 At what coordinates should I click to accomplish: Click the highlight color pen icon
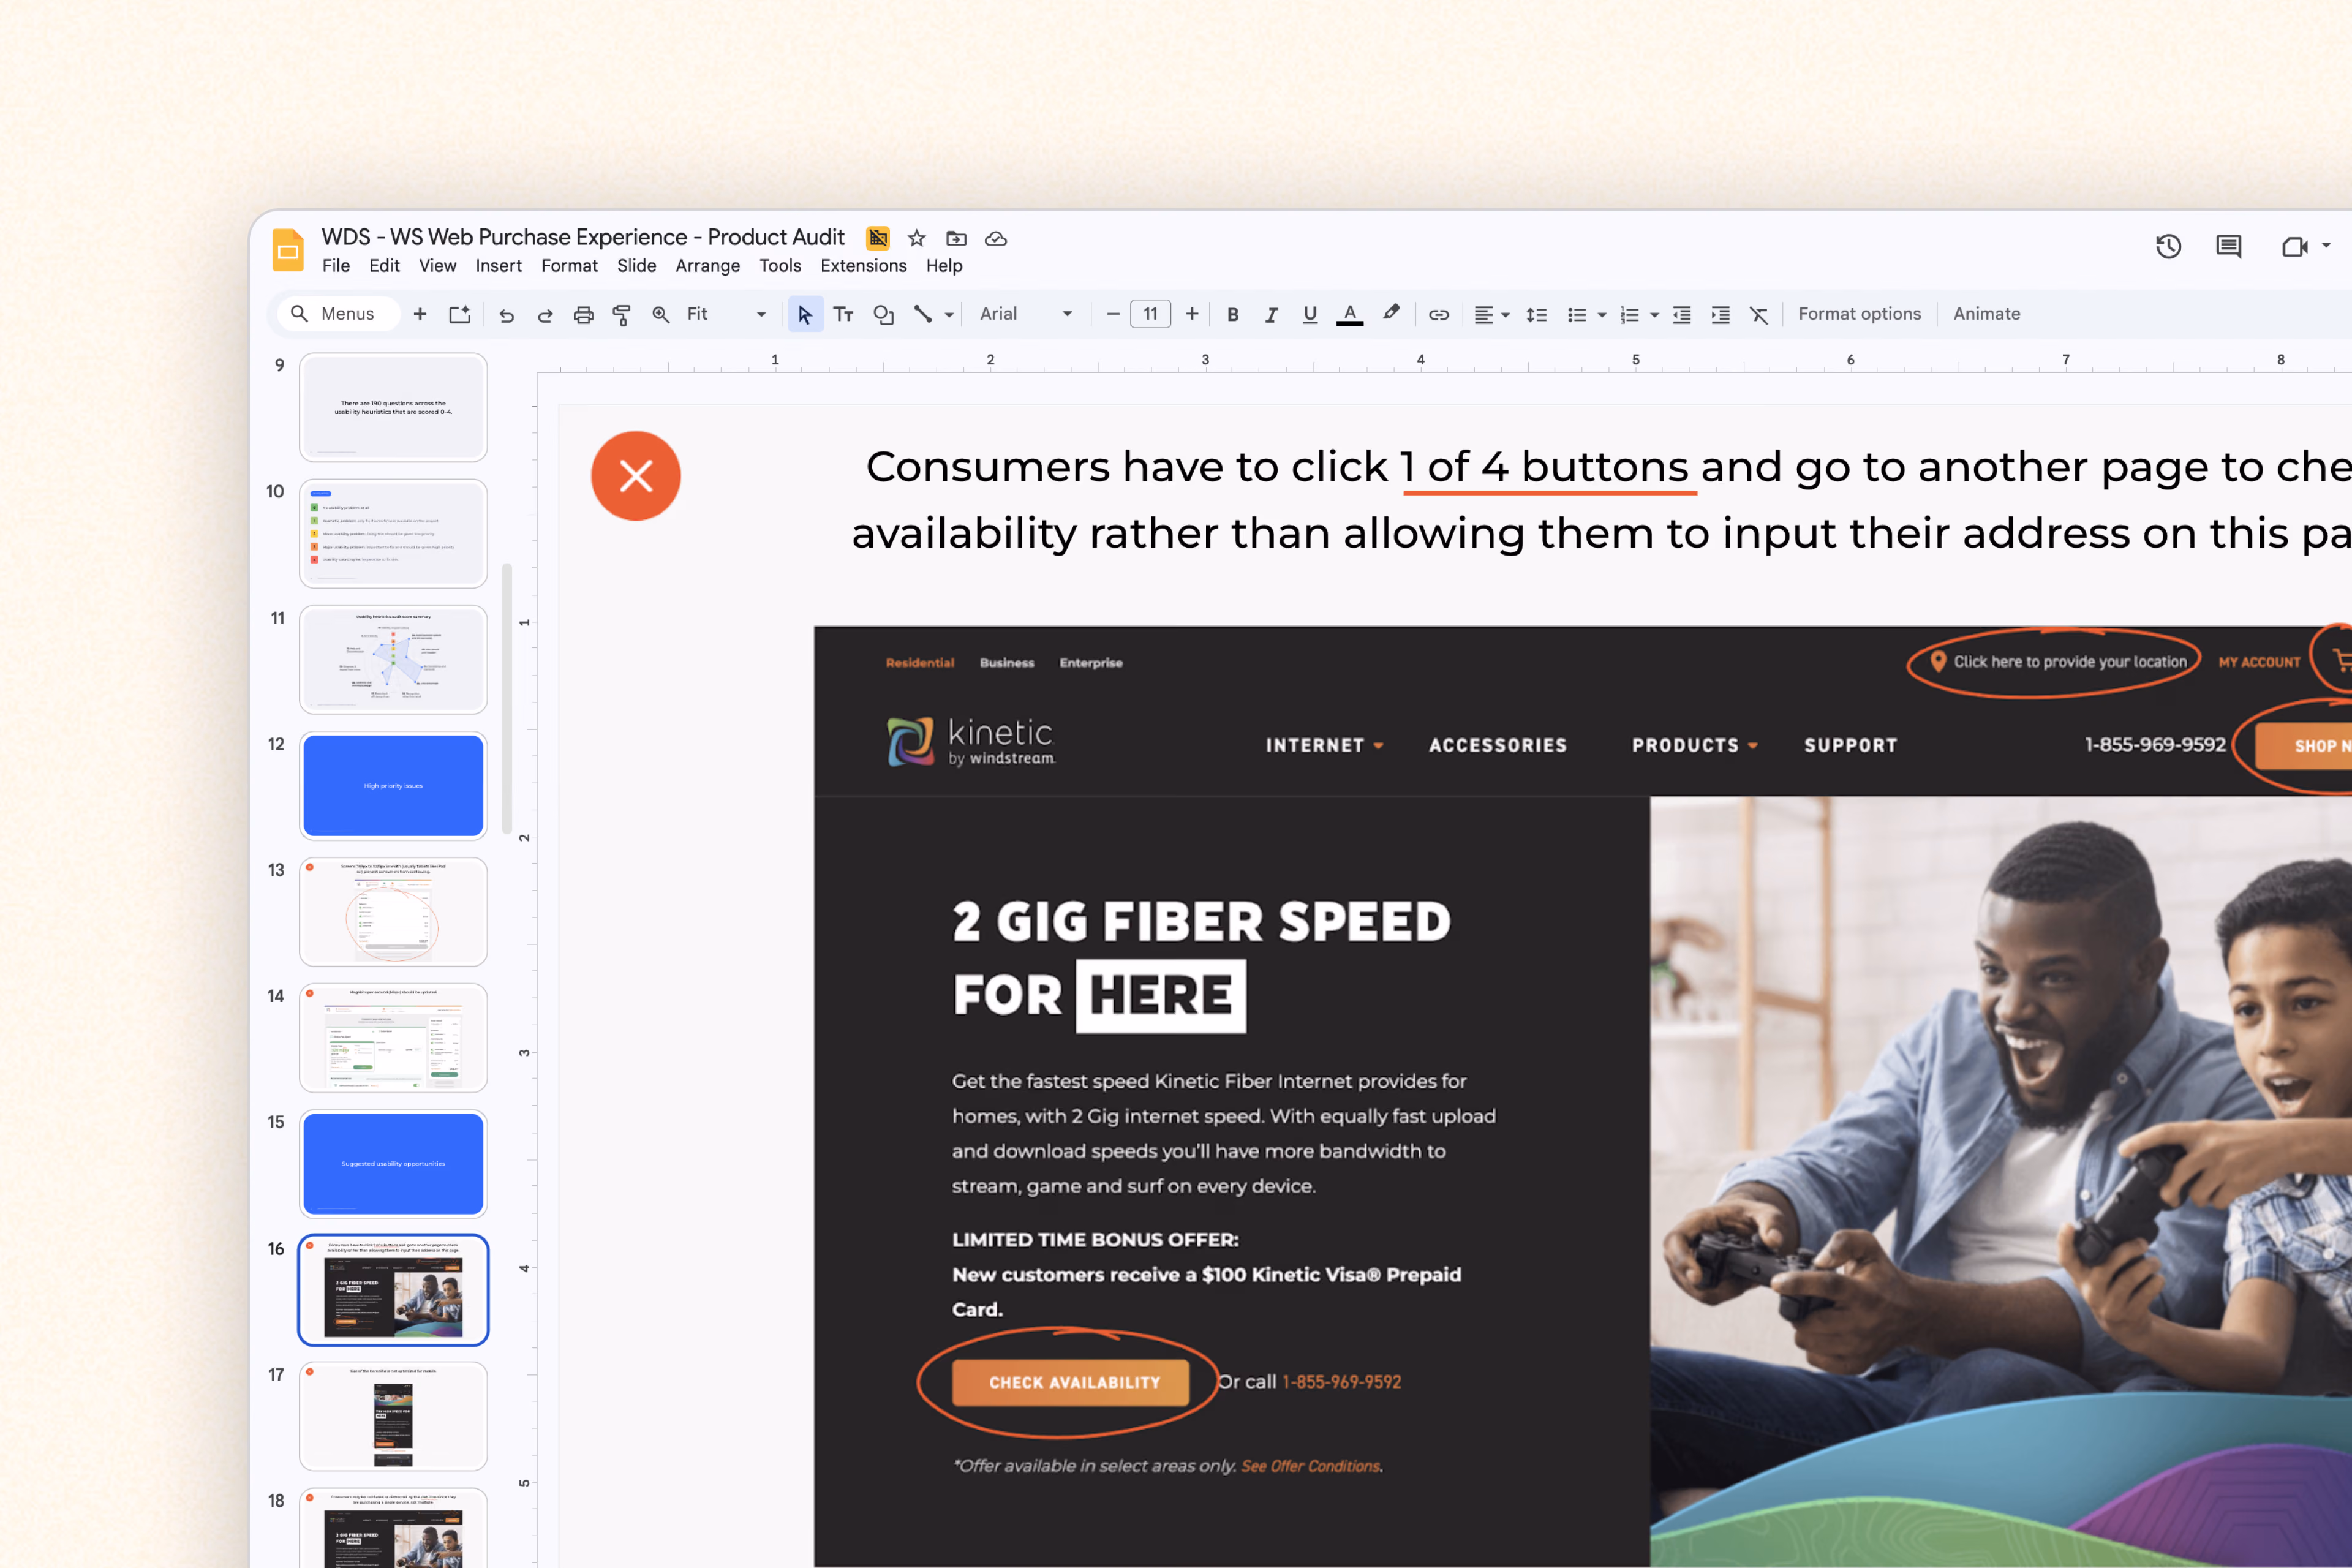pos(1391,314)
